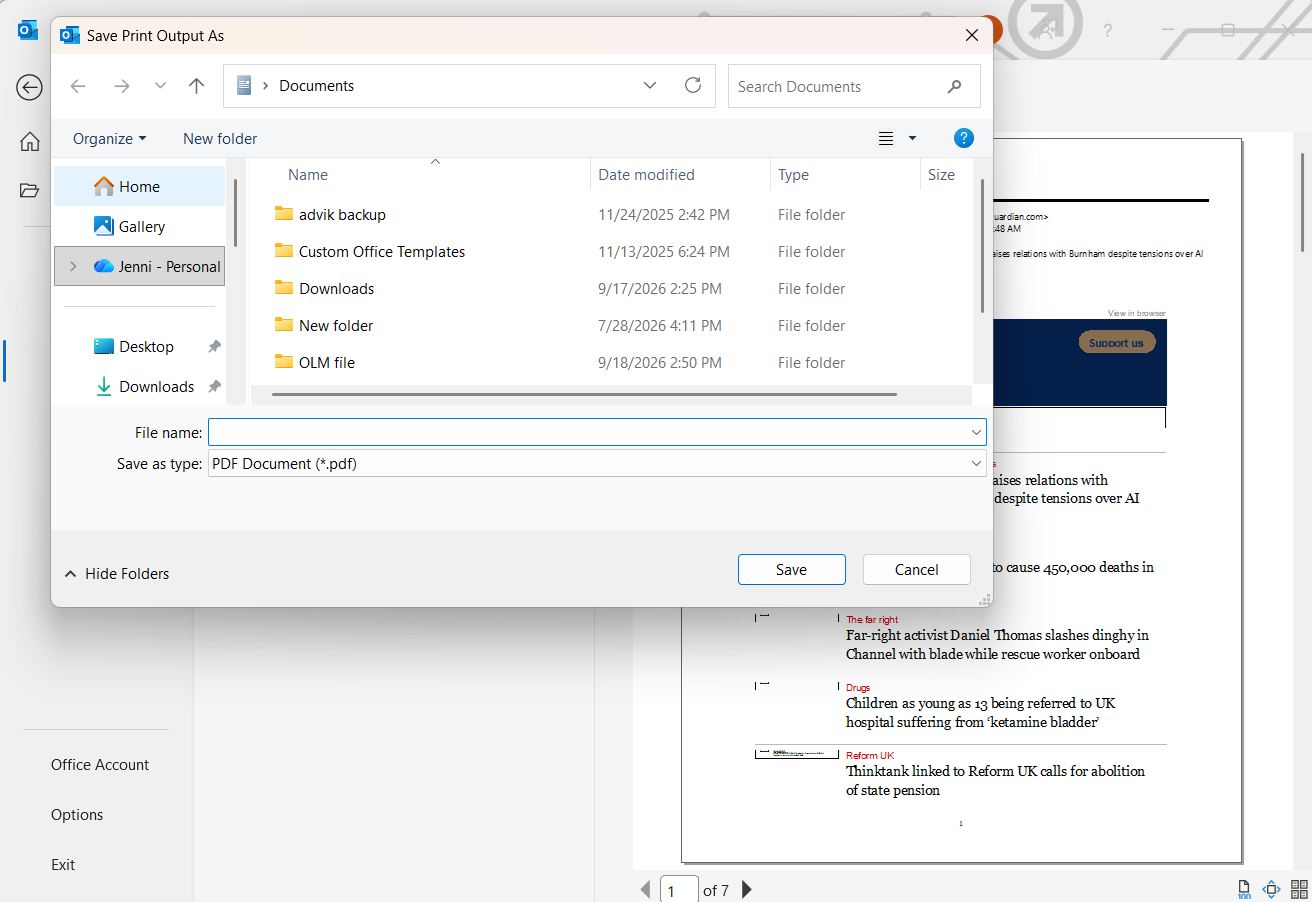
Task: Click the fit one page preview icon
Action: tap(1272, 889)
